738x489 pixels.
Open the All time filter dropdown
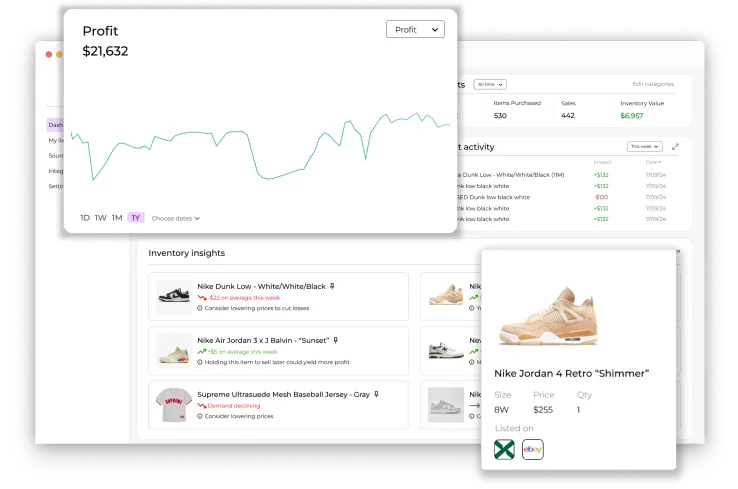pos(490,85)
